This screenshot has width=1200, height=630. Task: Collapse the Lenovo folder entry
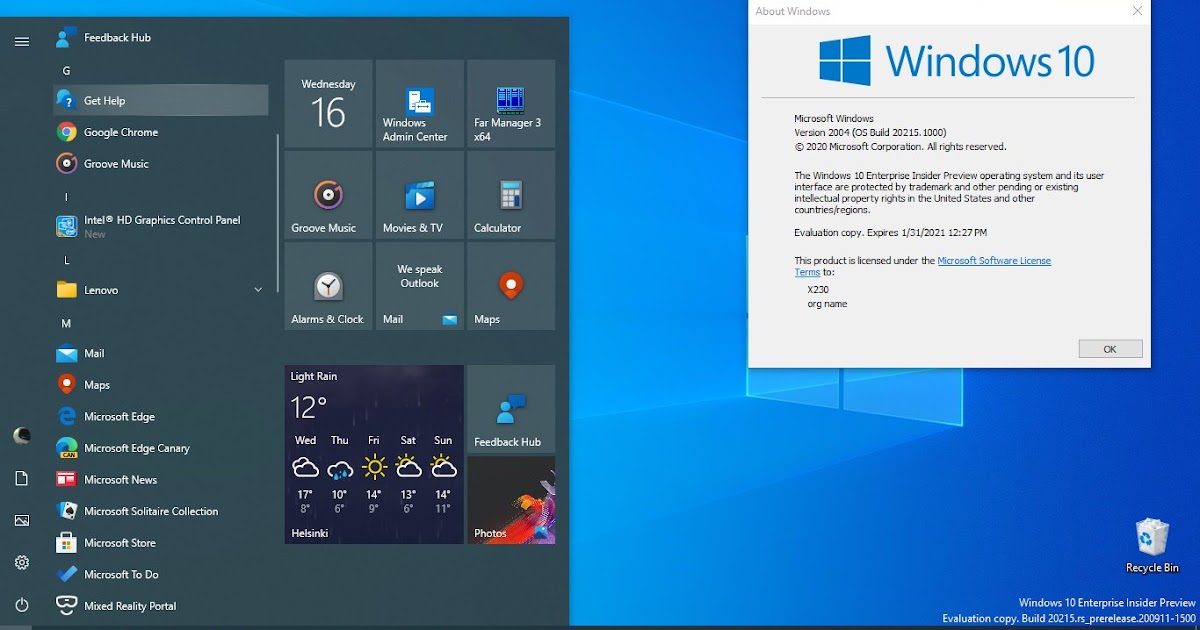[x=257, y=289]
